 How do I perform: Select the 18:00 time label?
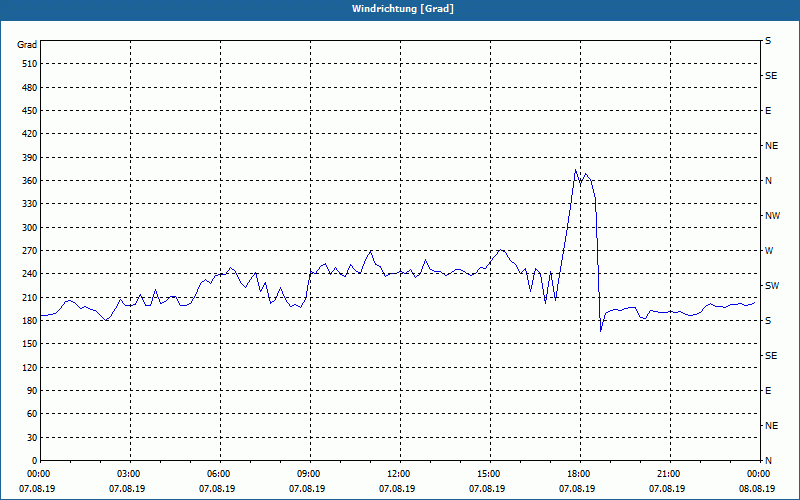(579, 474)
